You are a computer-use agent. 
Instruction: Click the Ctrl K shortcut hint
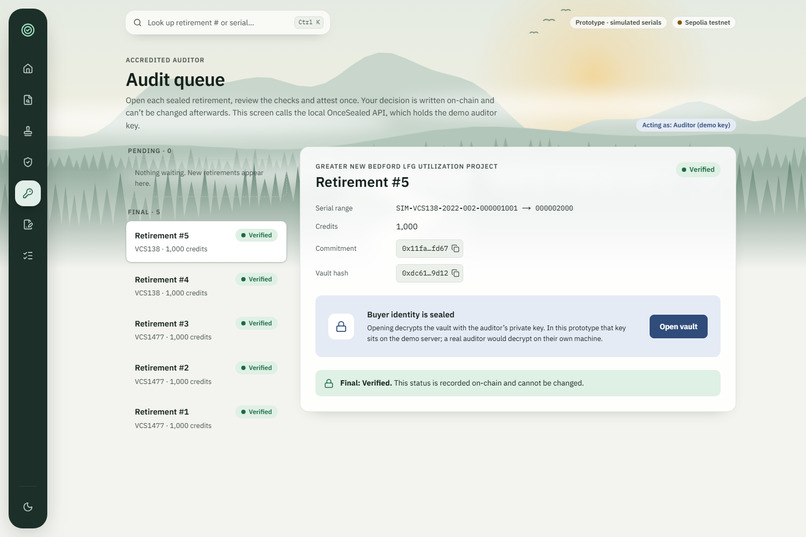309,22
